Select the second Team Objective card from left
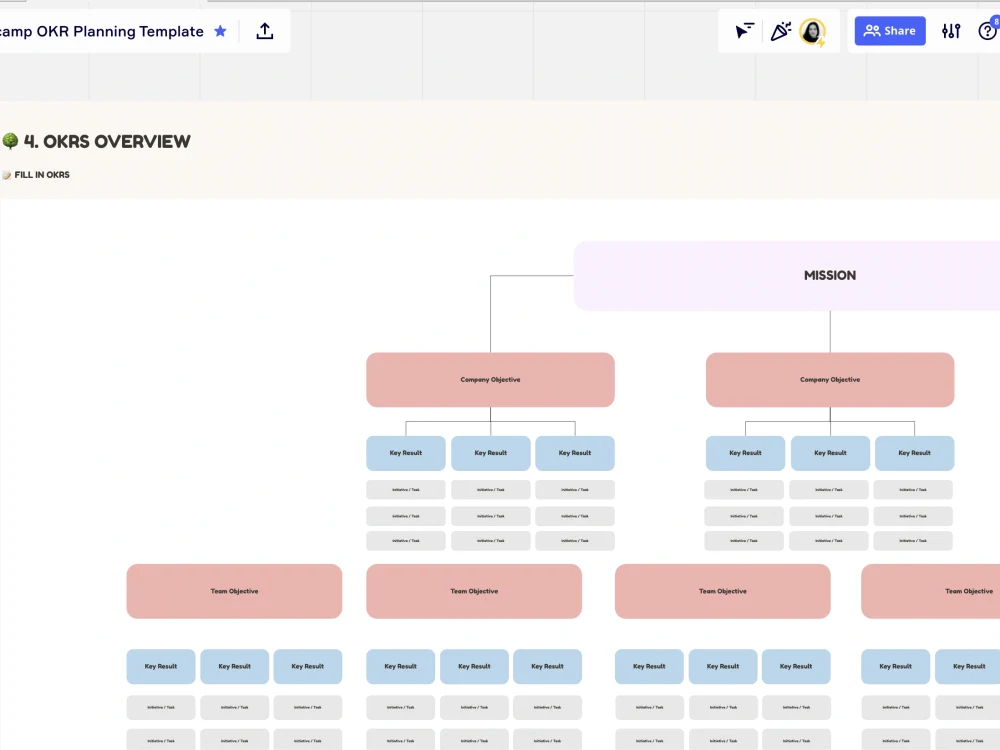 pyautogui.click(x=474, y=591)
